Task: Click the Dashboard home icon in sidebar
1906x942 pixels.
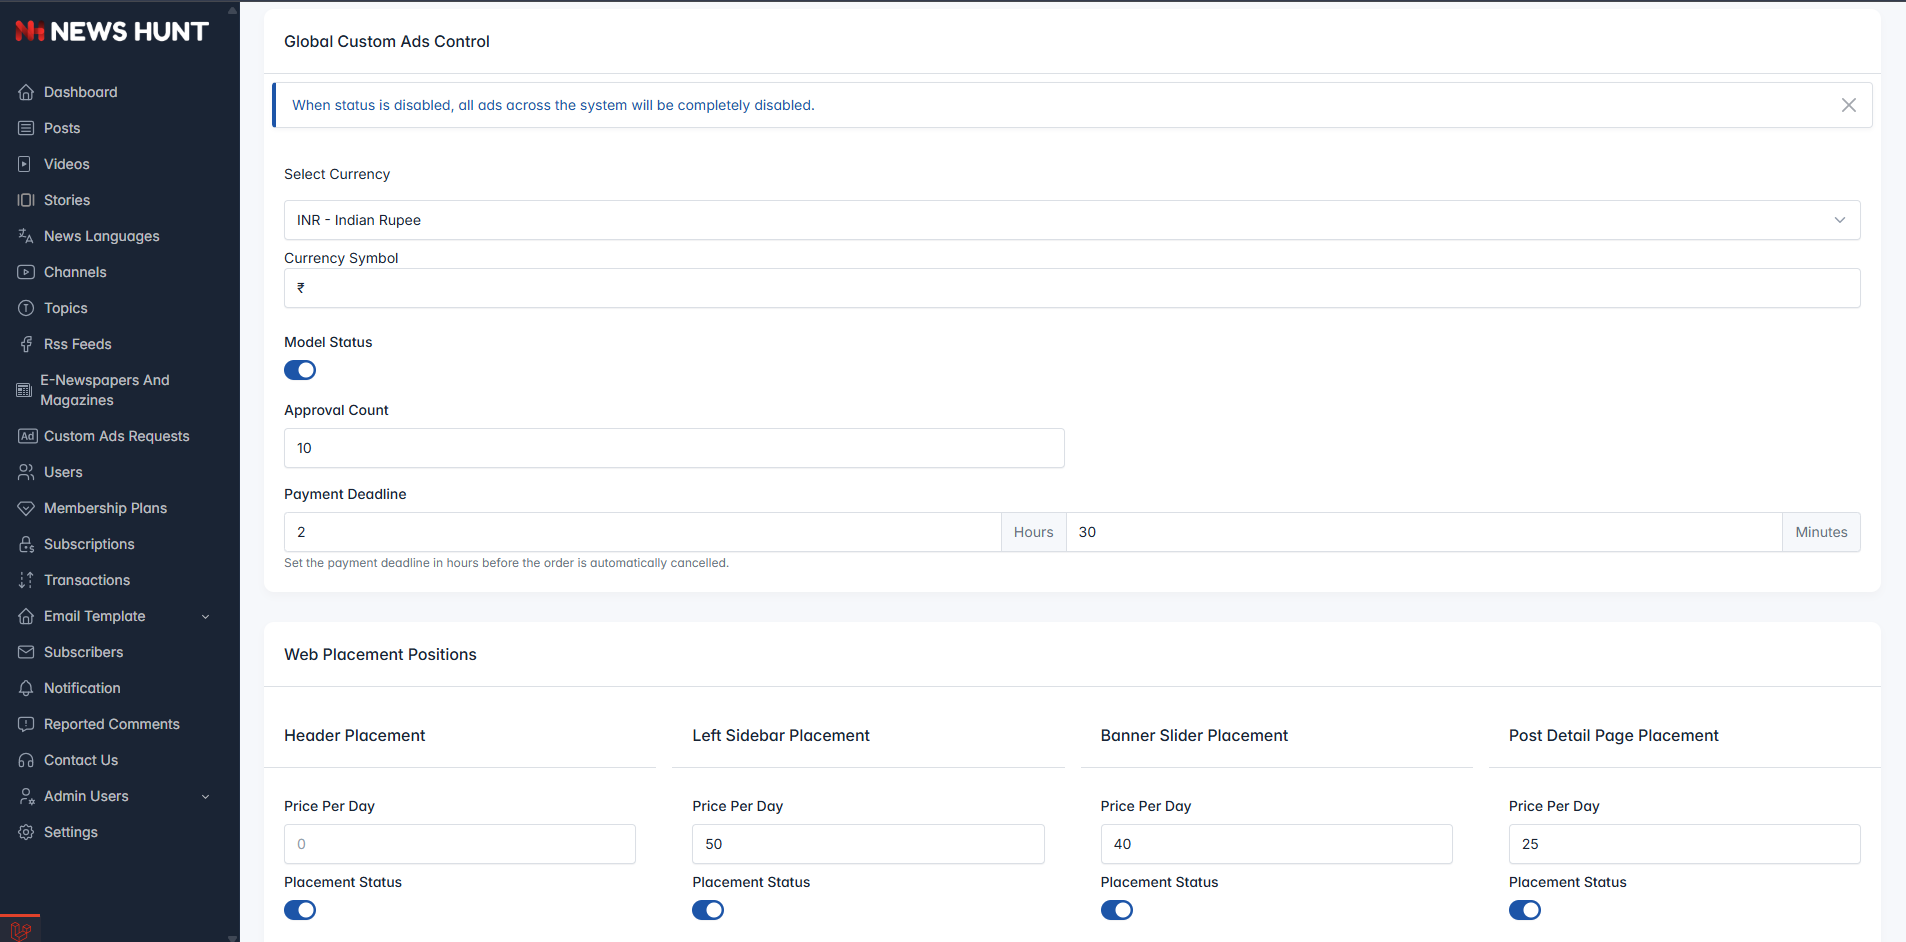Action: click(26, 92)
